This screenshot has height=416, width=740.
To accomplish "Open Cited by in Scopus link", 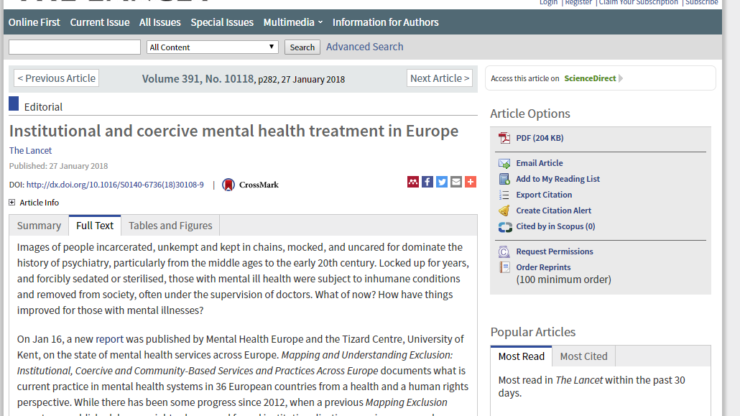I will [555, 226].
